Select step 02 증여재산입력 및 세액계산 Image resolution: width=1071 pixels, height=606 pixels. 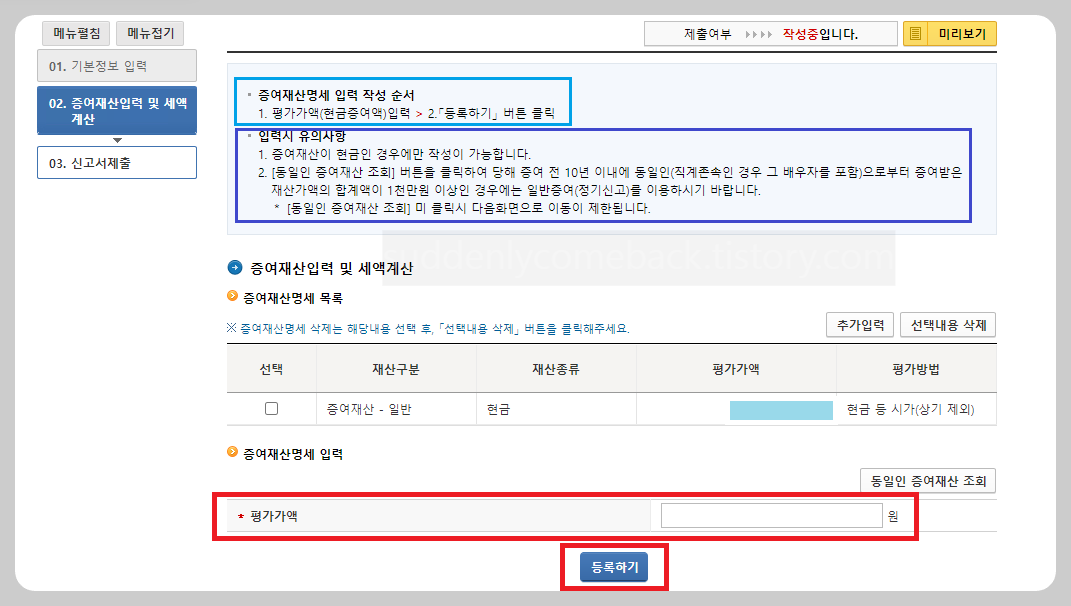116,110
